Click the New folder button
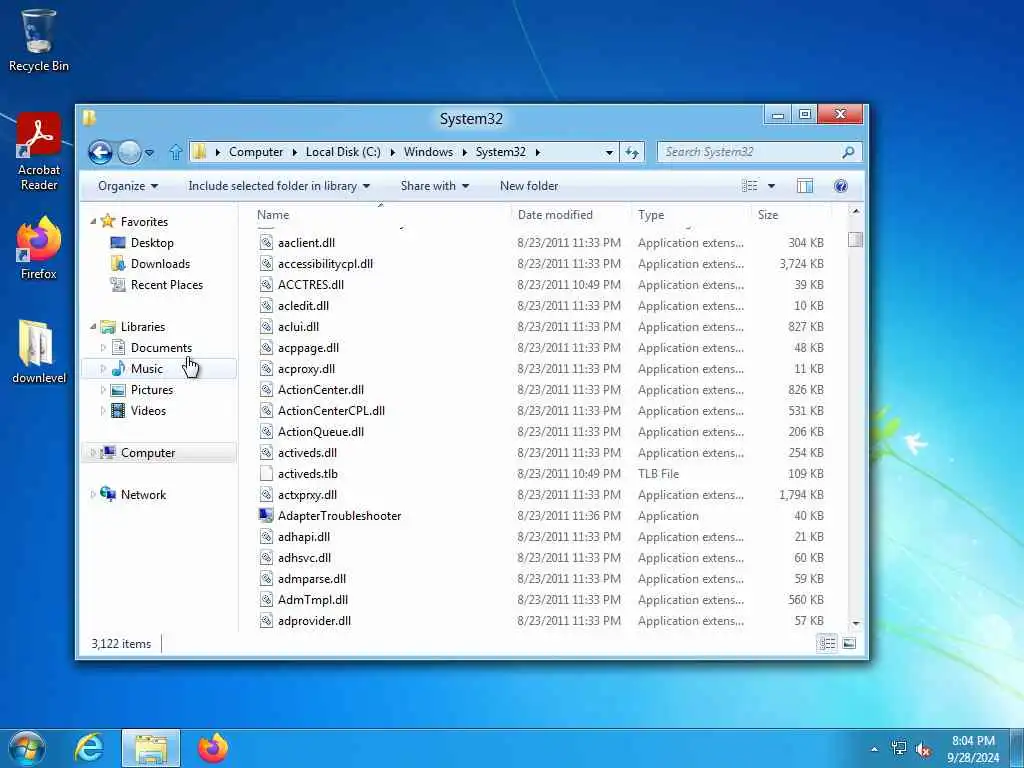 point(529,186)
